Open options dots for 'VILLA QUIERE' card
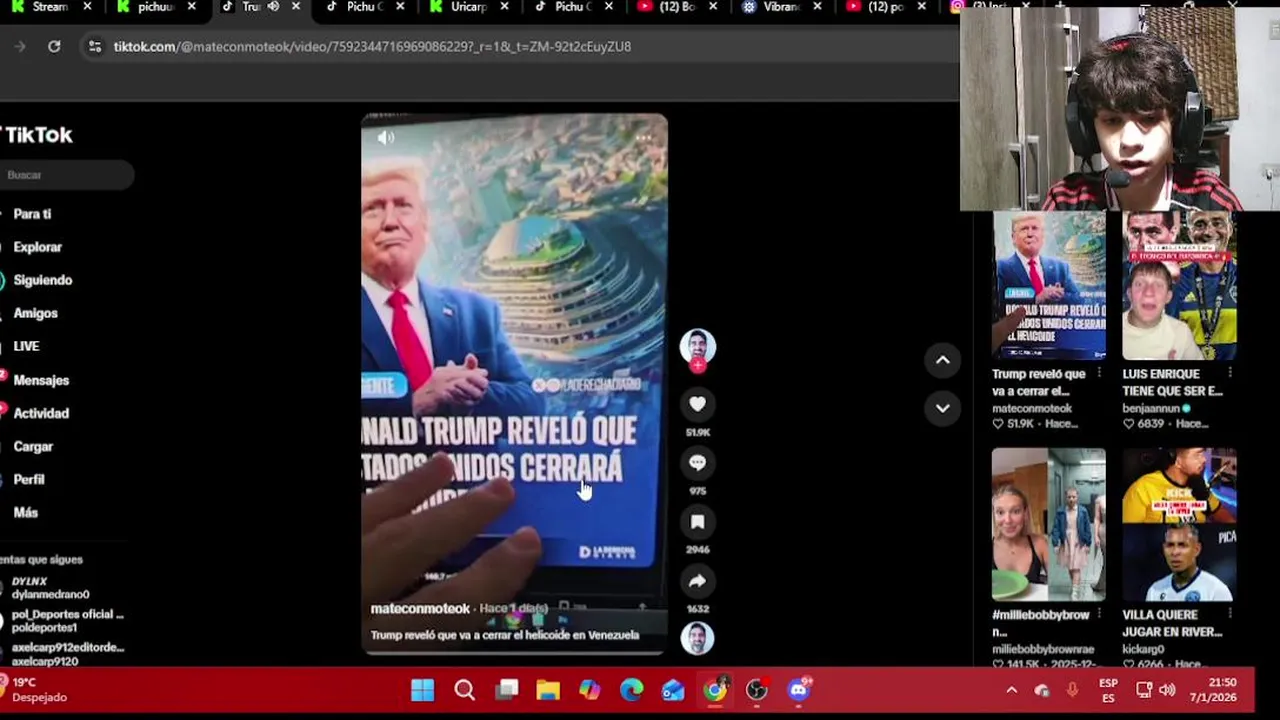The height and width of the screenshot is (720, 1280). 1230,614
